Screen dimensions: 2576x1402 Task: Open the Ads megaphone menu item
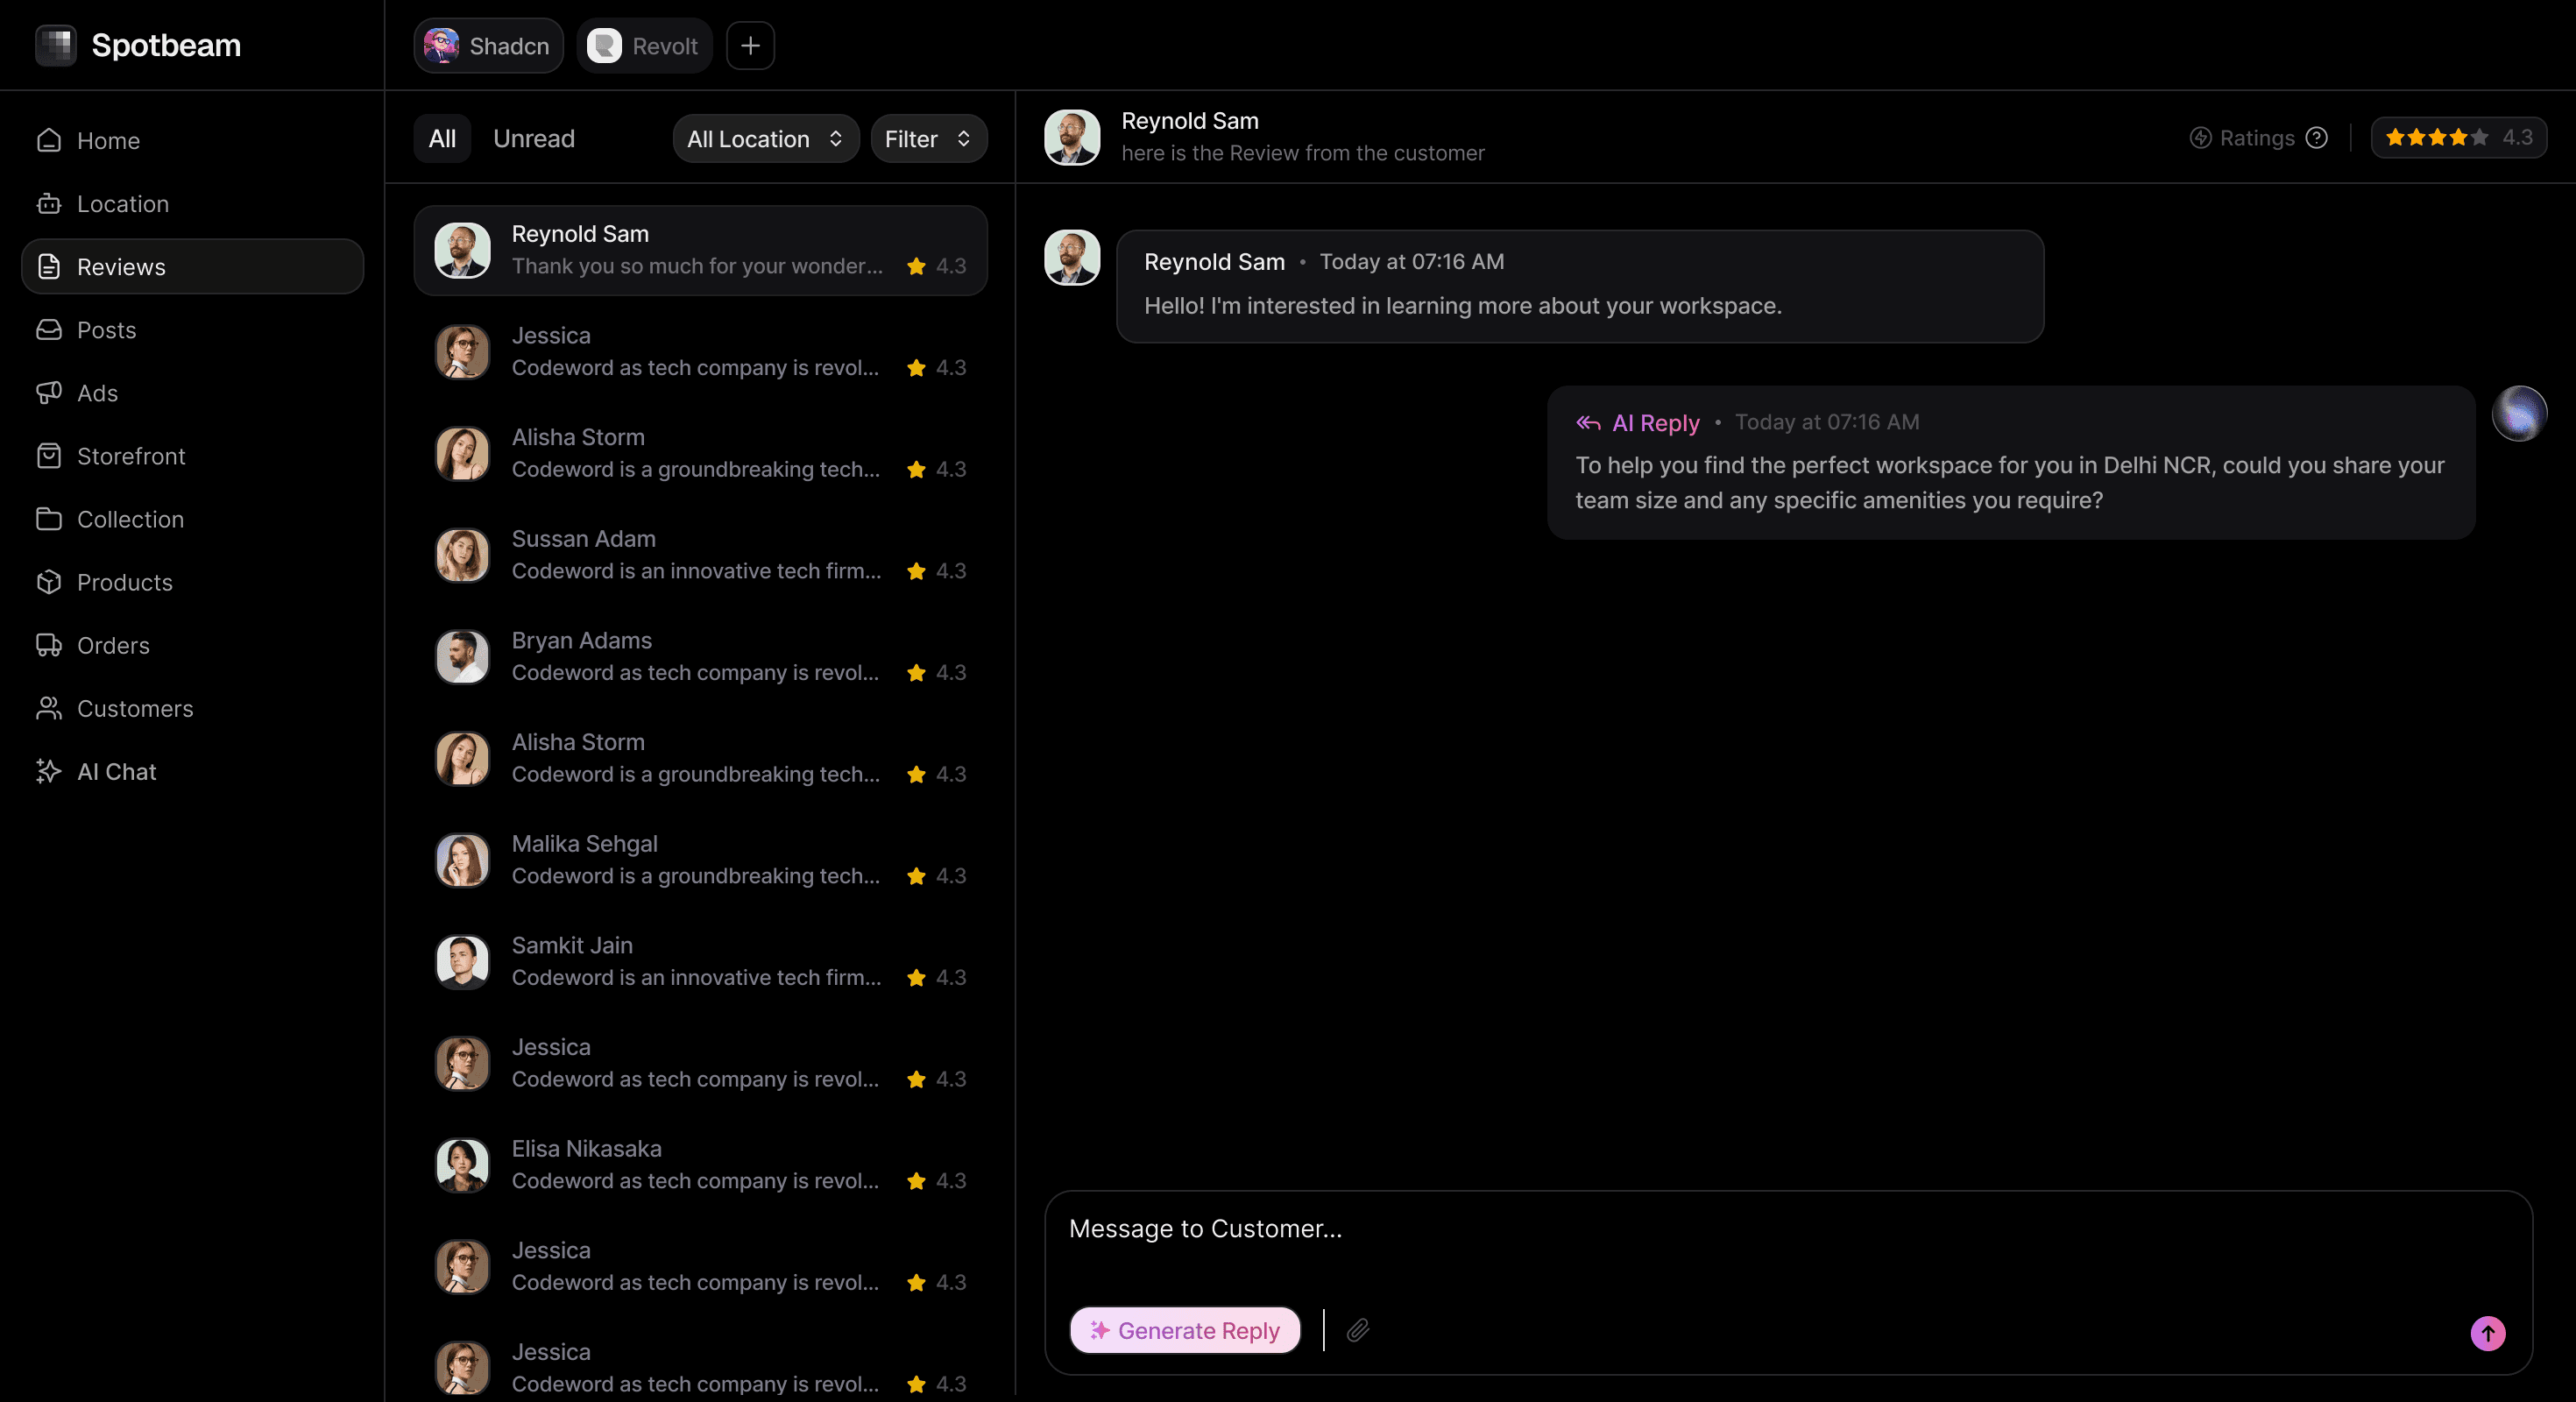tap(97, 393)
